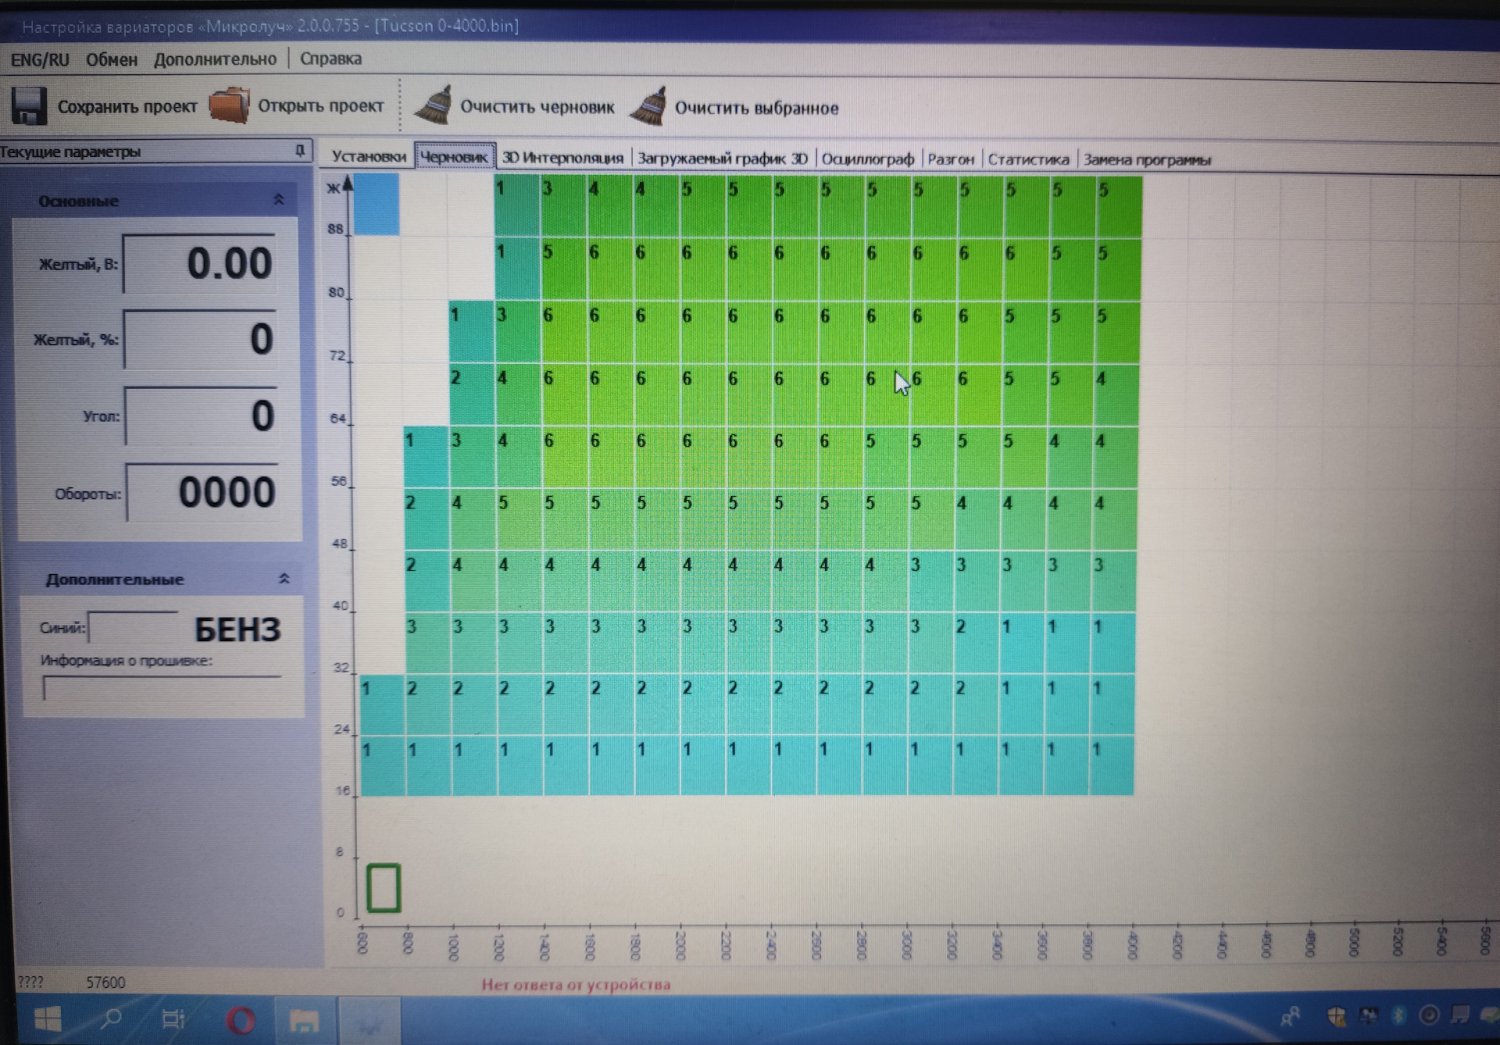This screenshot has width=1500, height=1045.
Task: Open Windows Start menu
Action: pos(47,1020)
